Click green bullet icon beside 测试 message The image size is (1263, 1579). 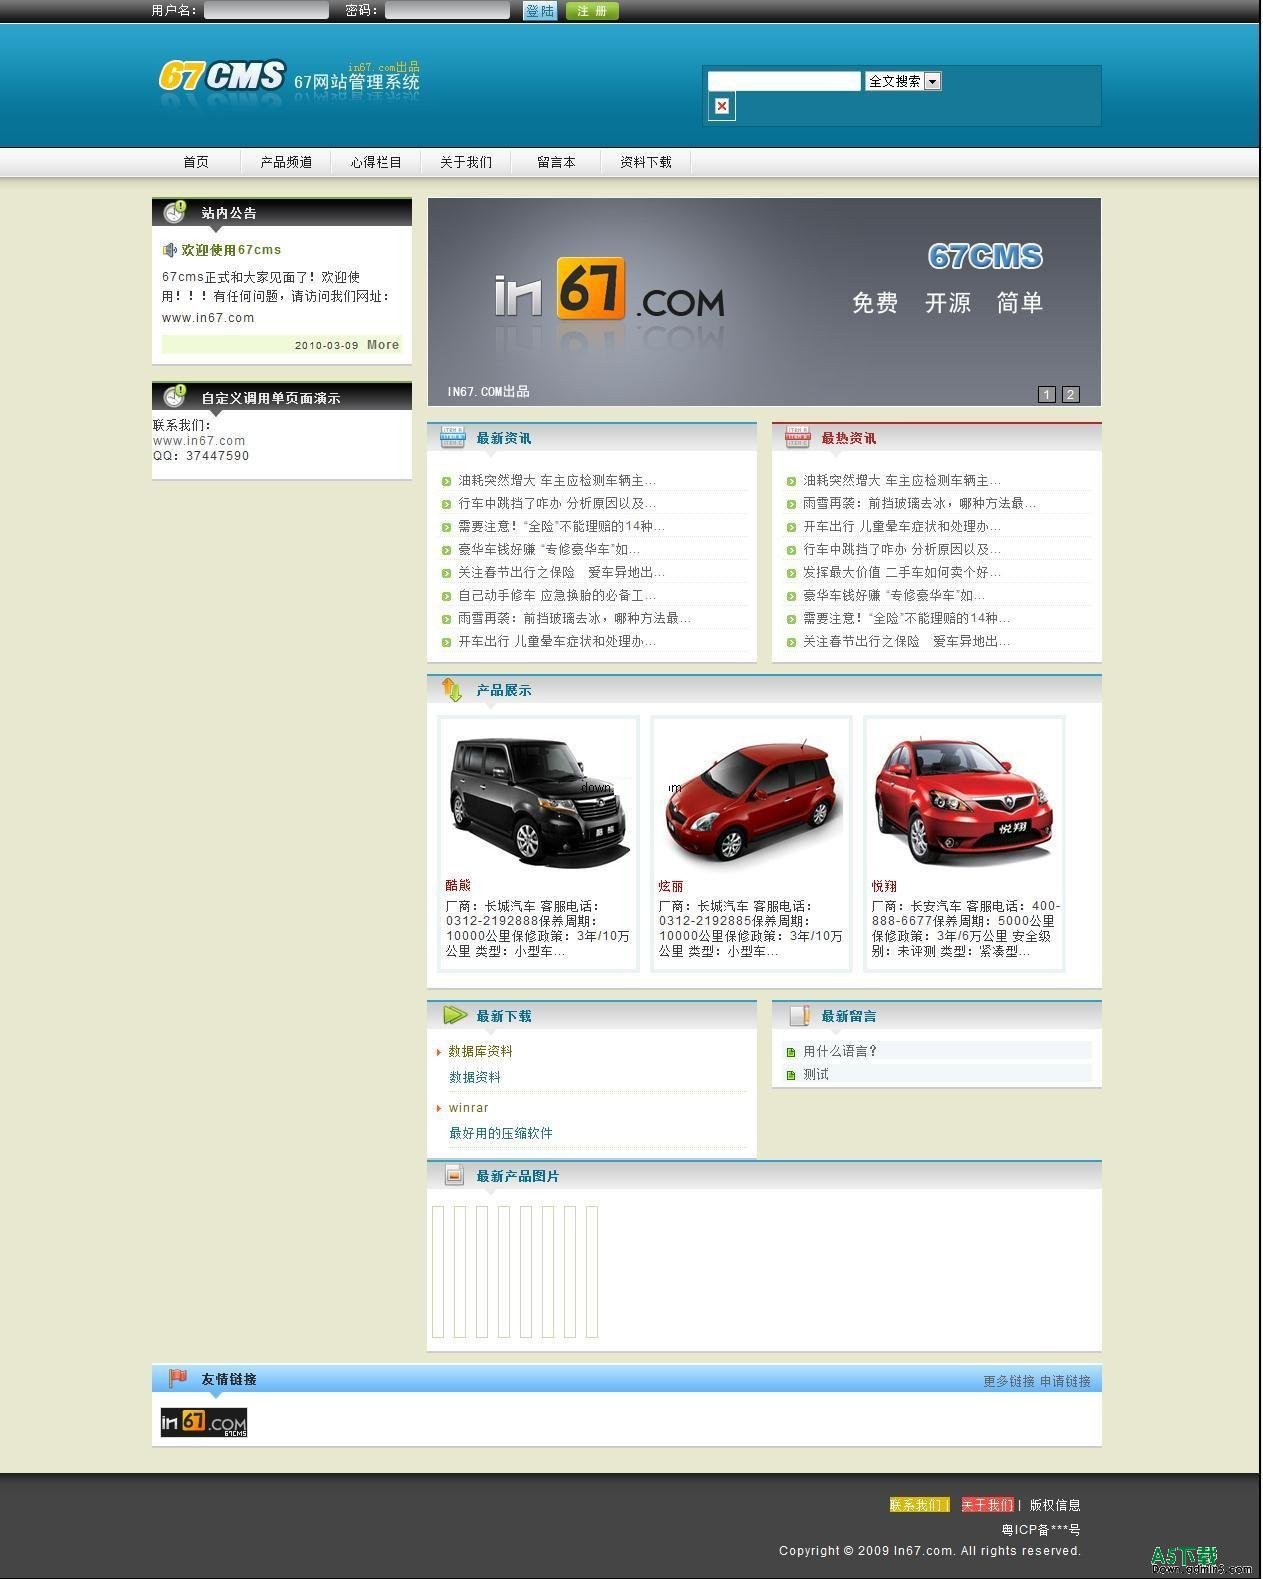pos(791,1075)
